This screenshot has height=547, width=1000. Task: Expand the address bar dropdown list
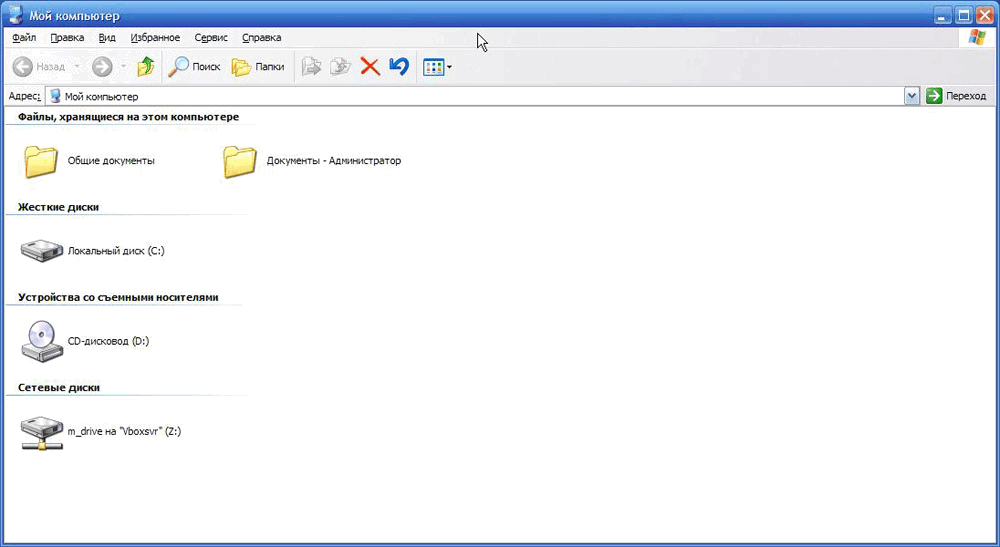[x=911, y=96]
